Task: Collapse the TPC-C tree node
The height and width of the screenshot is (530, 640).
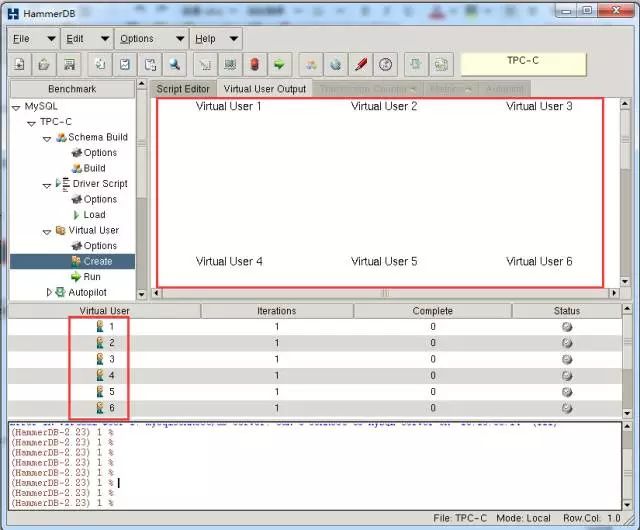Action: (x=31, y=123)
